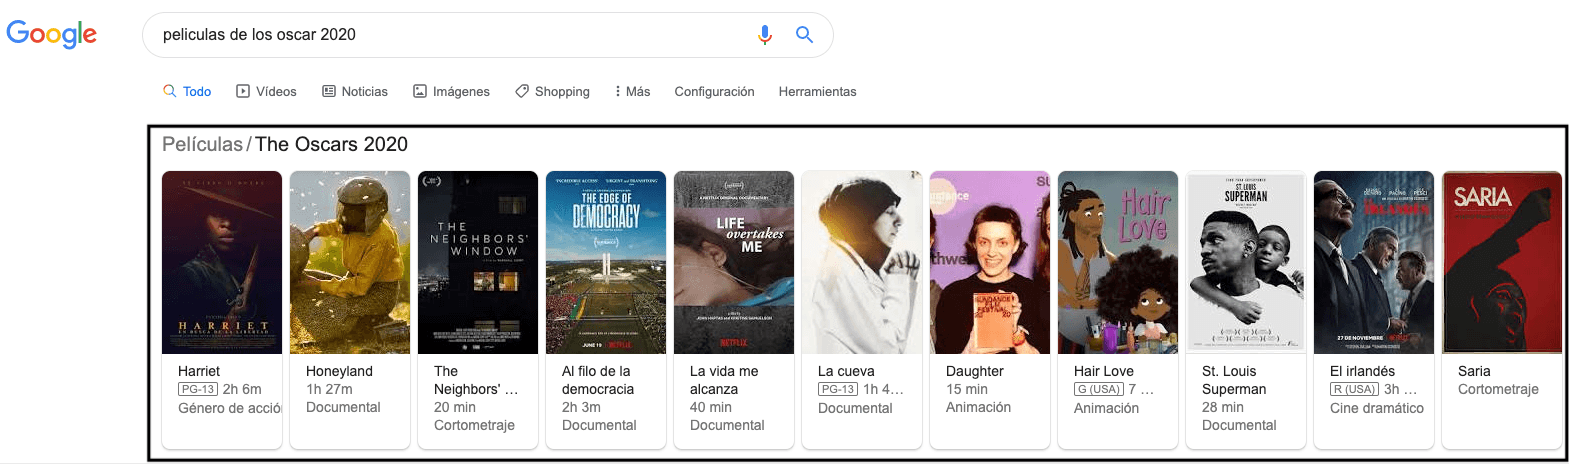This screenshot has width=1569, height=467.
Task: Expand the Herramientas options
Action: click(x=817, y=91)
